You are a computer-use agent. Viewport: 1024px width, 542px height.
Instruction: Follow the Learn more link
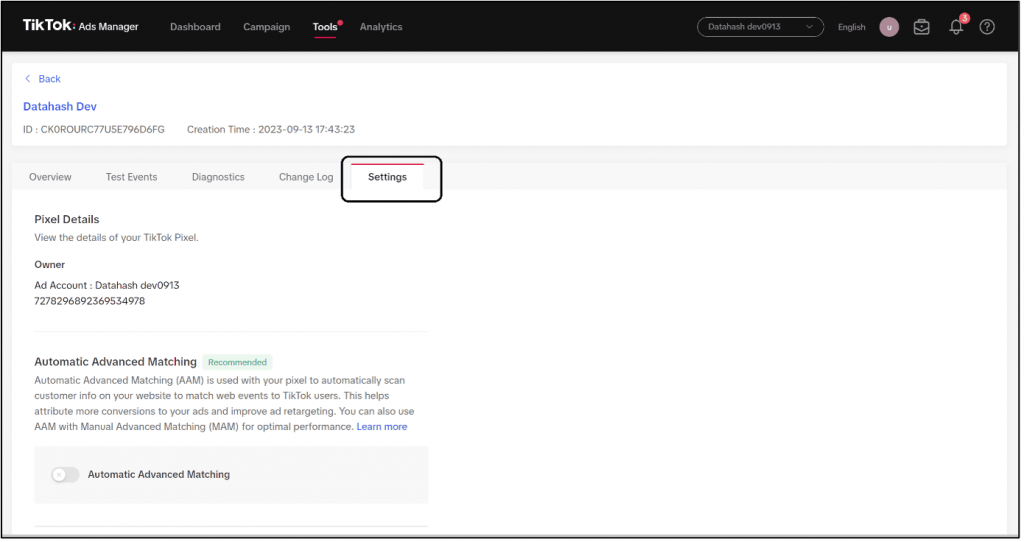382,427
